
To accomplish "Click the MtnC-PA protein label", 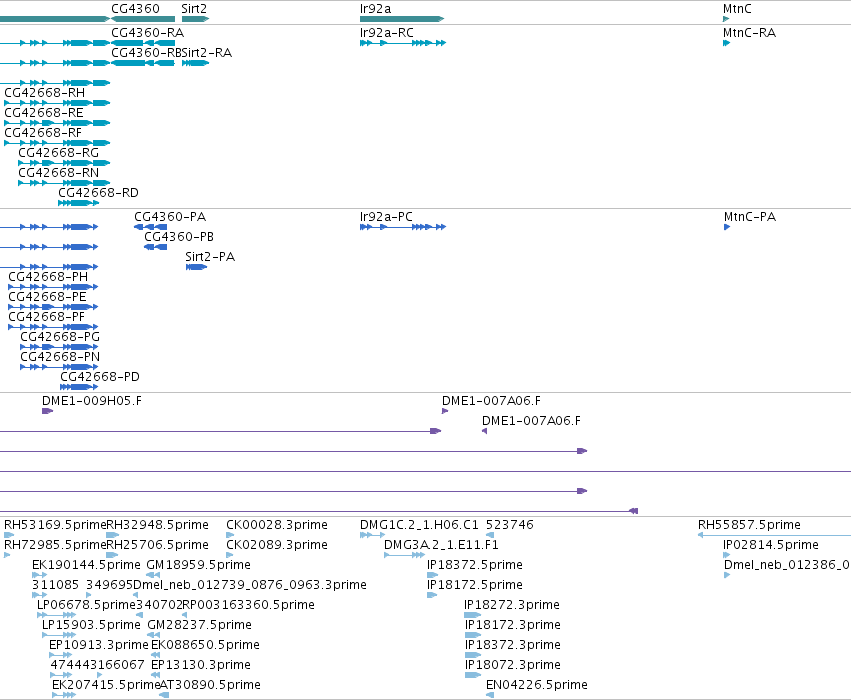I will pos(750,217).
